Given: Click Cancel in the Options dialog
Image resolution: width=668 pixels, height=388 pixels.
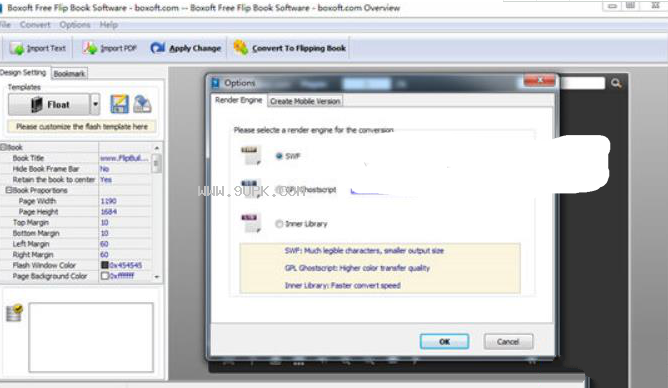Looking at the screenshot, I should pyautogui.click(x=508, y=342).
